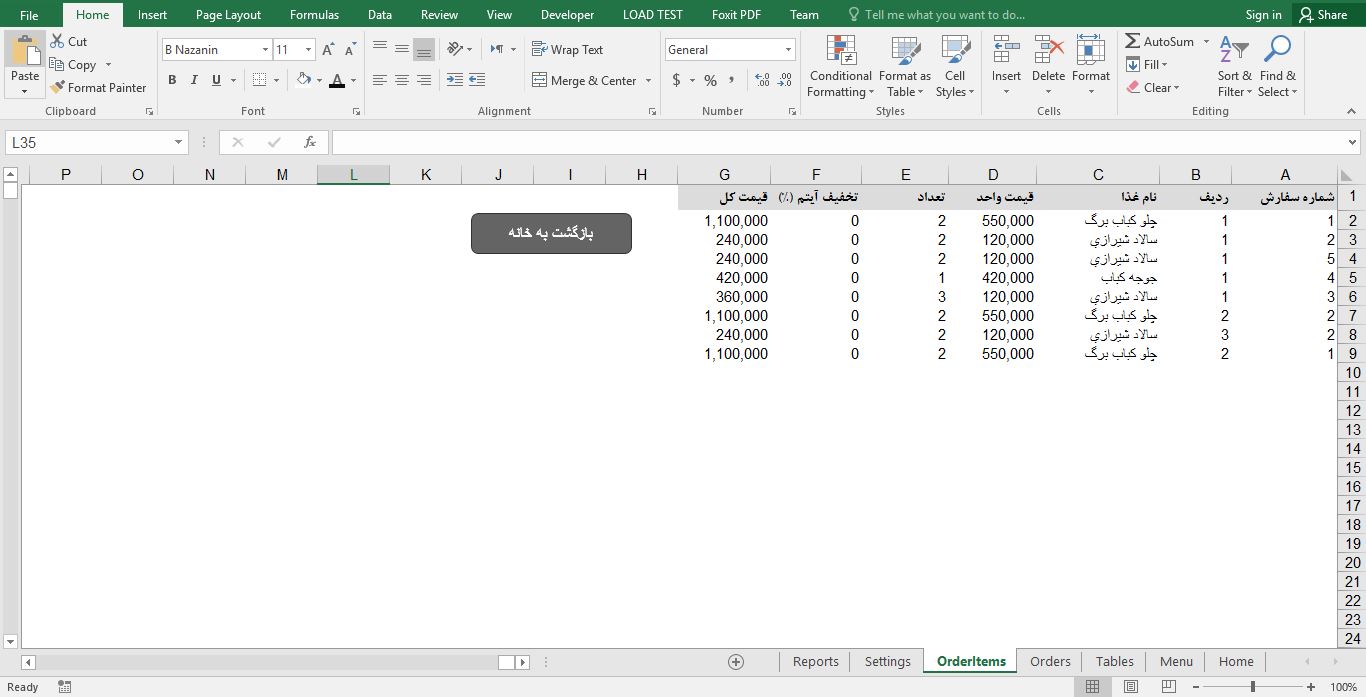
Task: Select the Settings sheet tab
Action: click(887, 661)
